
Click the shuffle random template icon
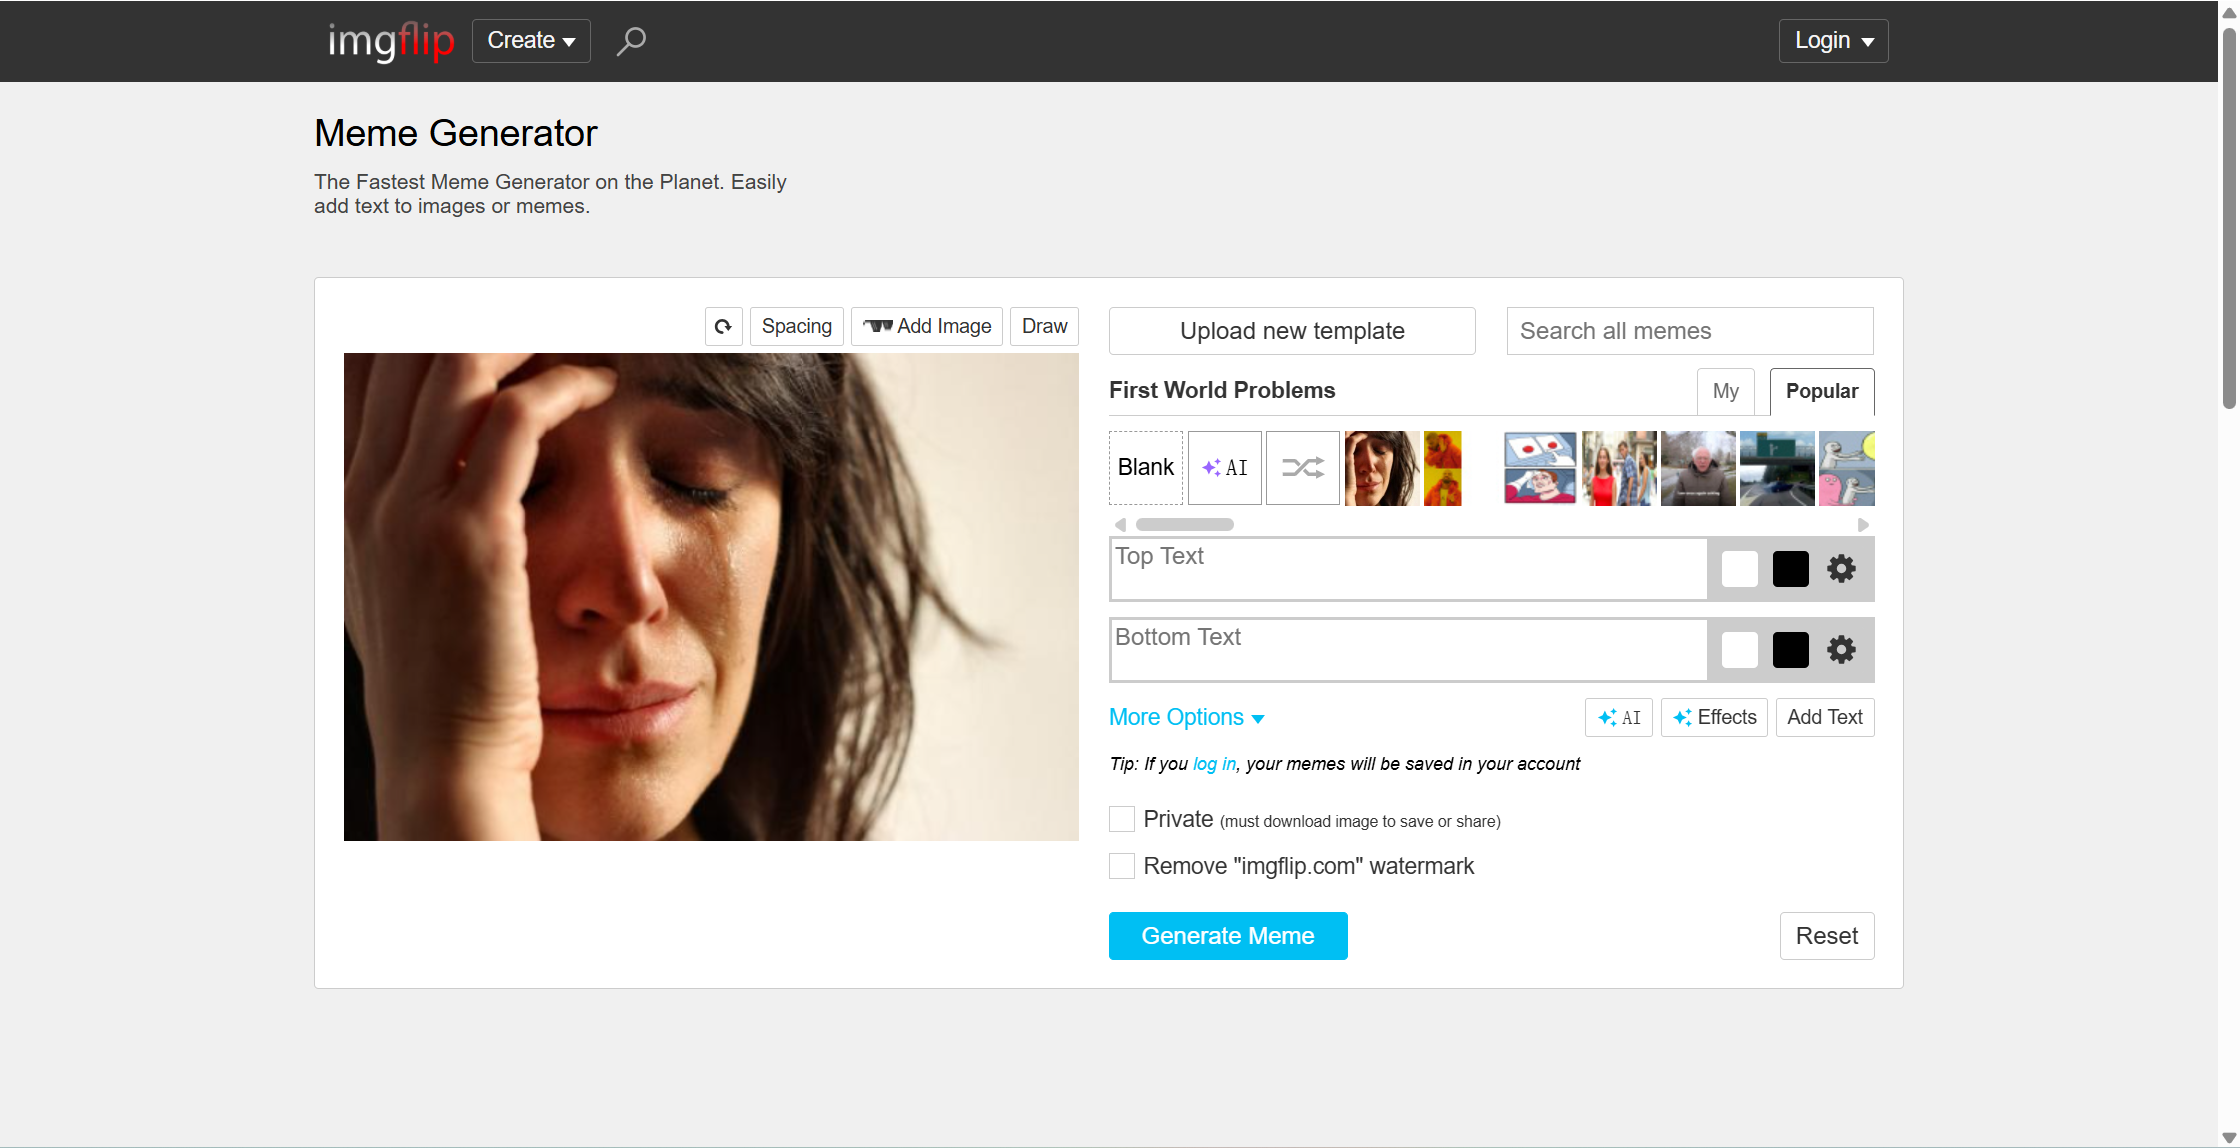[x=1302, y=468]
